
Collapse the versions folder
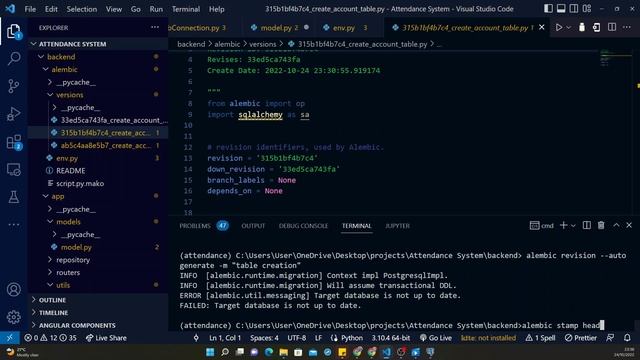click(x=98, y=95)
